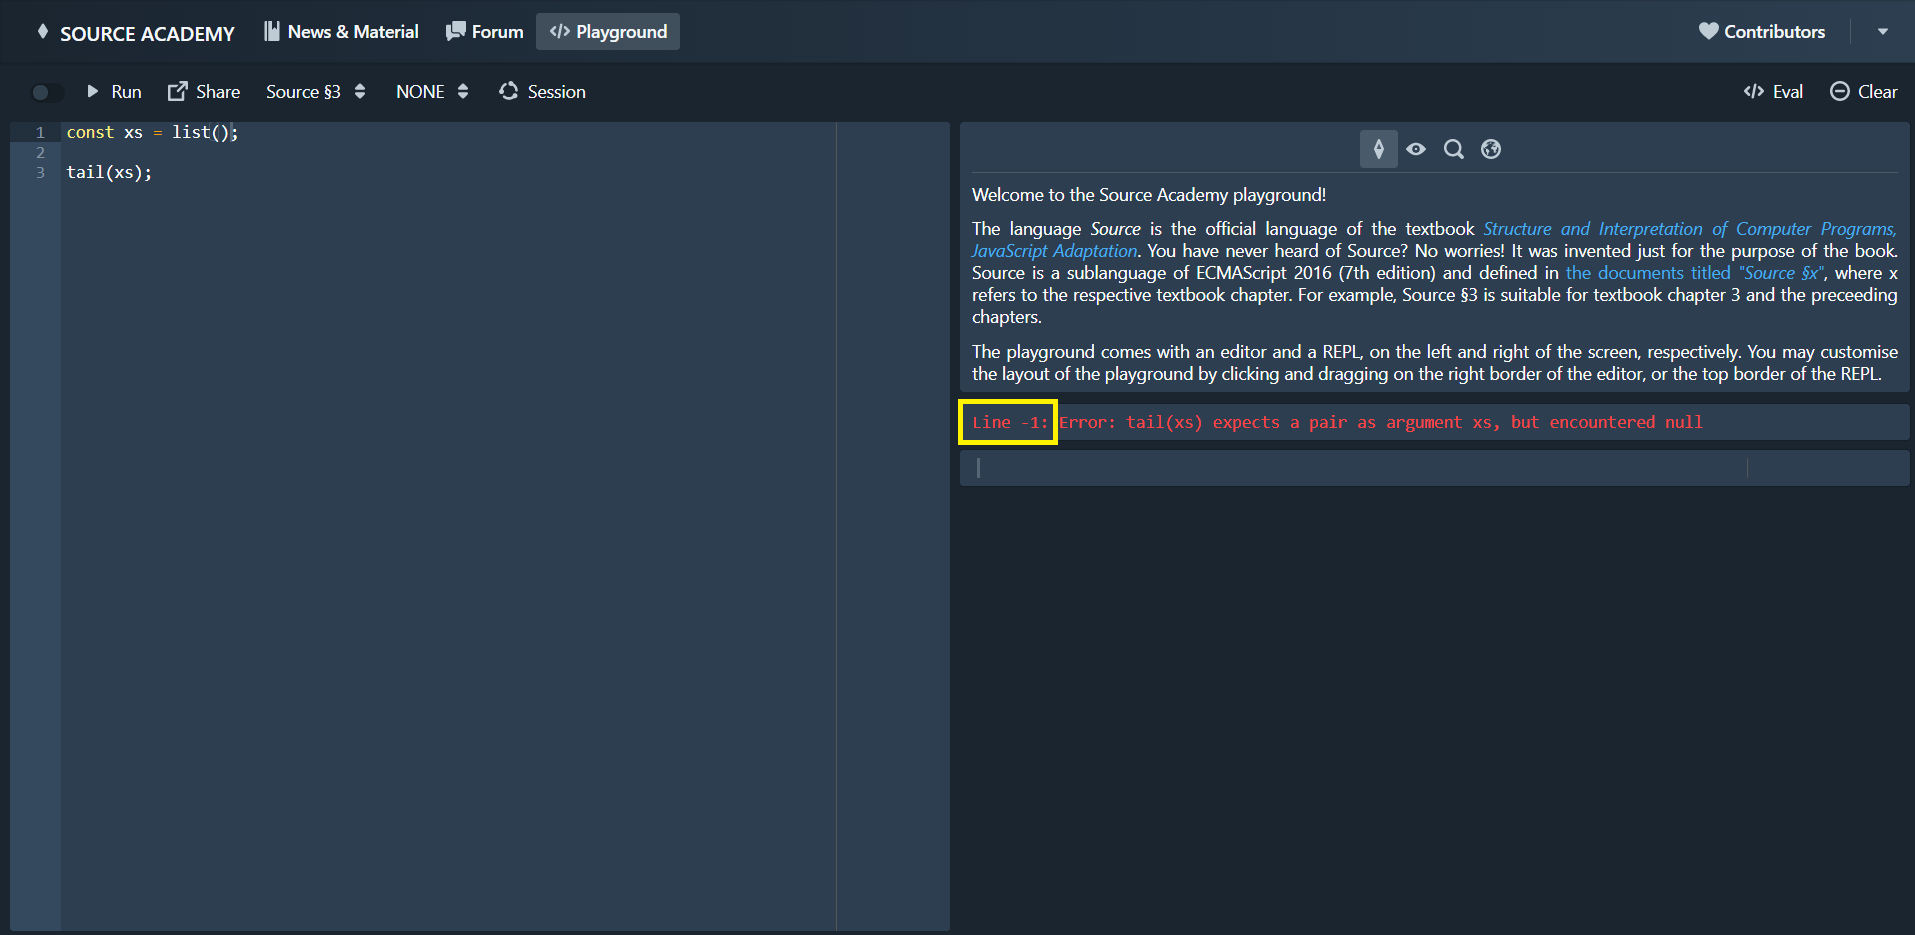Click the globe icon in REPL toolbar
The width and height of the screenshot is (1915, 935).
coord(1490,148)
